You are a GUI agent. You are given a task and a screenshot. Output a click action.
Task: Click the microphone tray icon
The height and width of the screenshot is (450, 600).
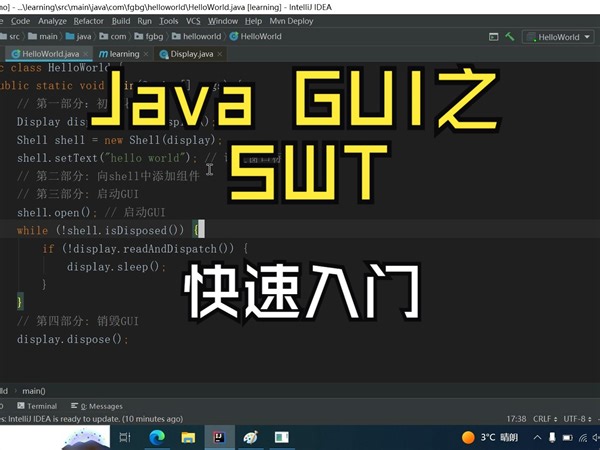click(552, 437)
